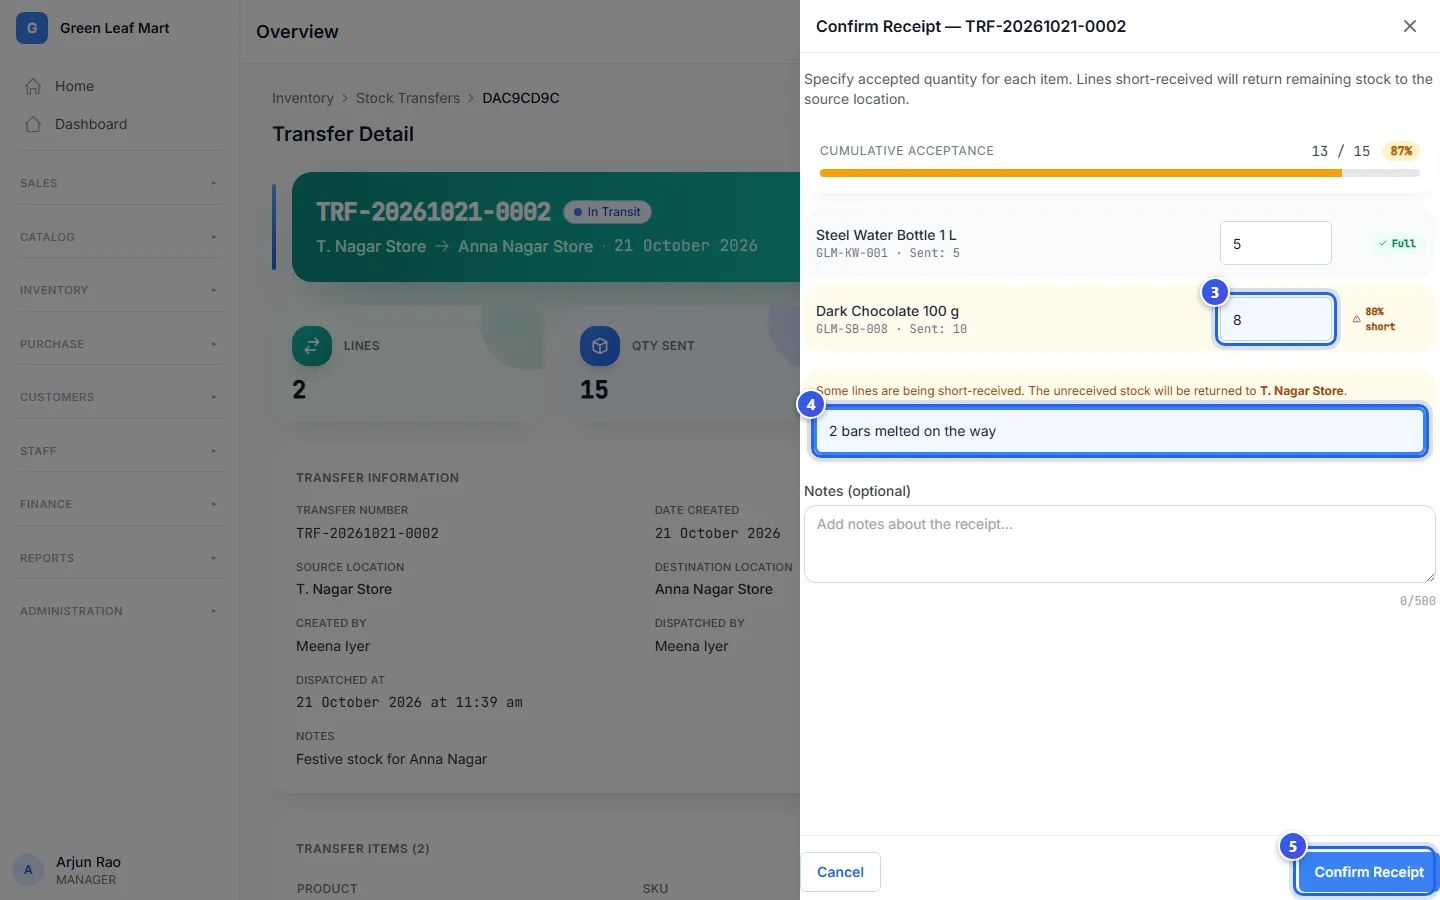The image size is (1440, 900).
Task: Go to Inventory breadcrumb link
Action: pyautogui.click(x=303, y=98)
